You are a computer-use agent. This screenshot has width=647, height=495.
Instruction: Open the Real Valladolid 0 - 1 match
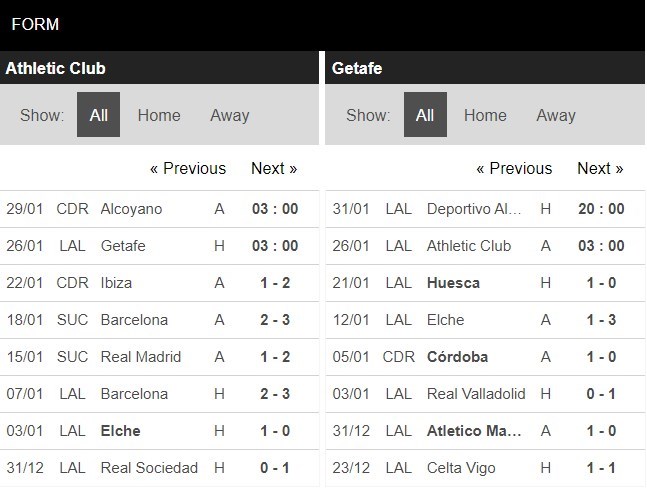point(485,394)
